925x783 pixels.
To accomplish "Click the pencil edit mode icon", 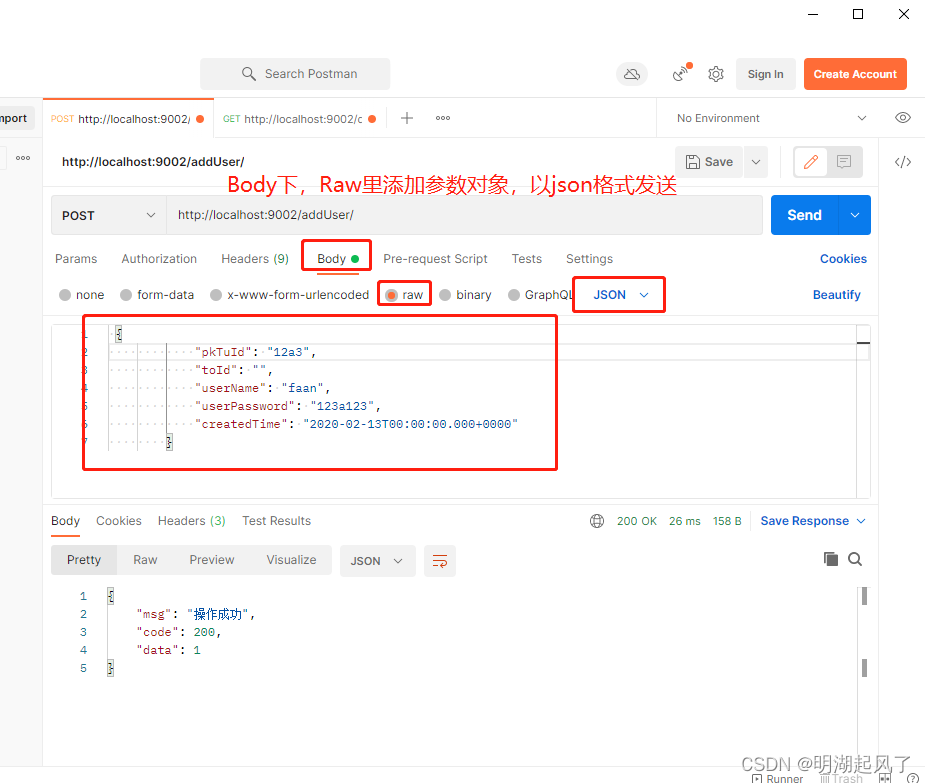I will coord(811,162).
